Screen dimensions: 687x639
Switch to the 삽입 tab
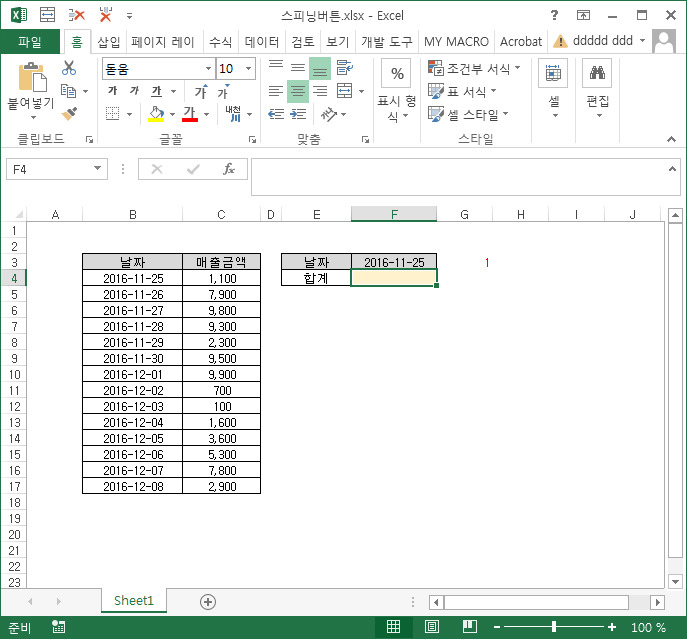click(108, 42)
